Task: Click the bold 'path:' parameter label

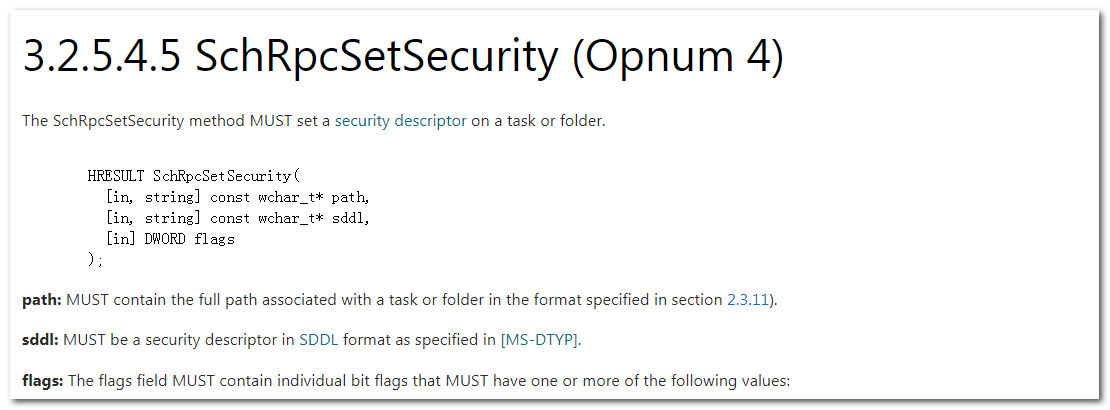Action: point(42,300)
